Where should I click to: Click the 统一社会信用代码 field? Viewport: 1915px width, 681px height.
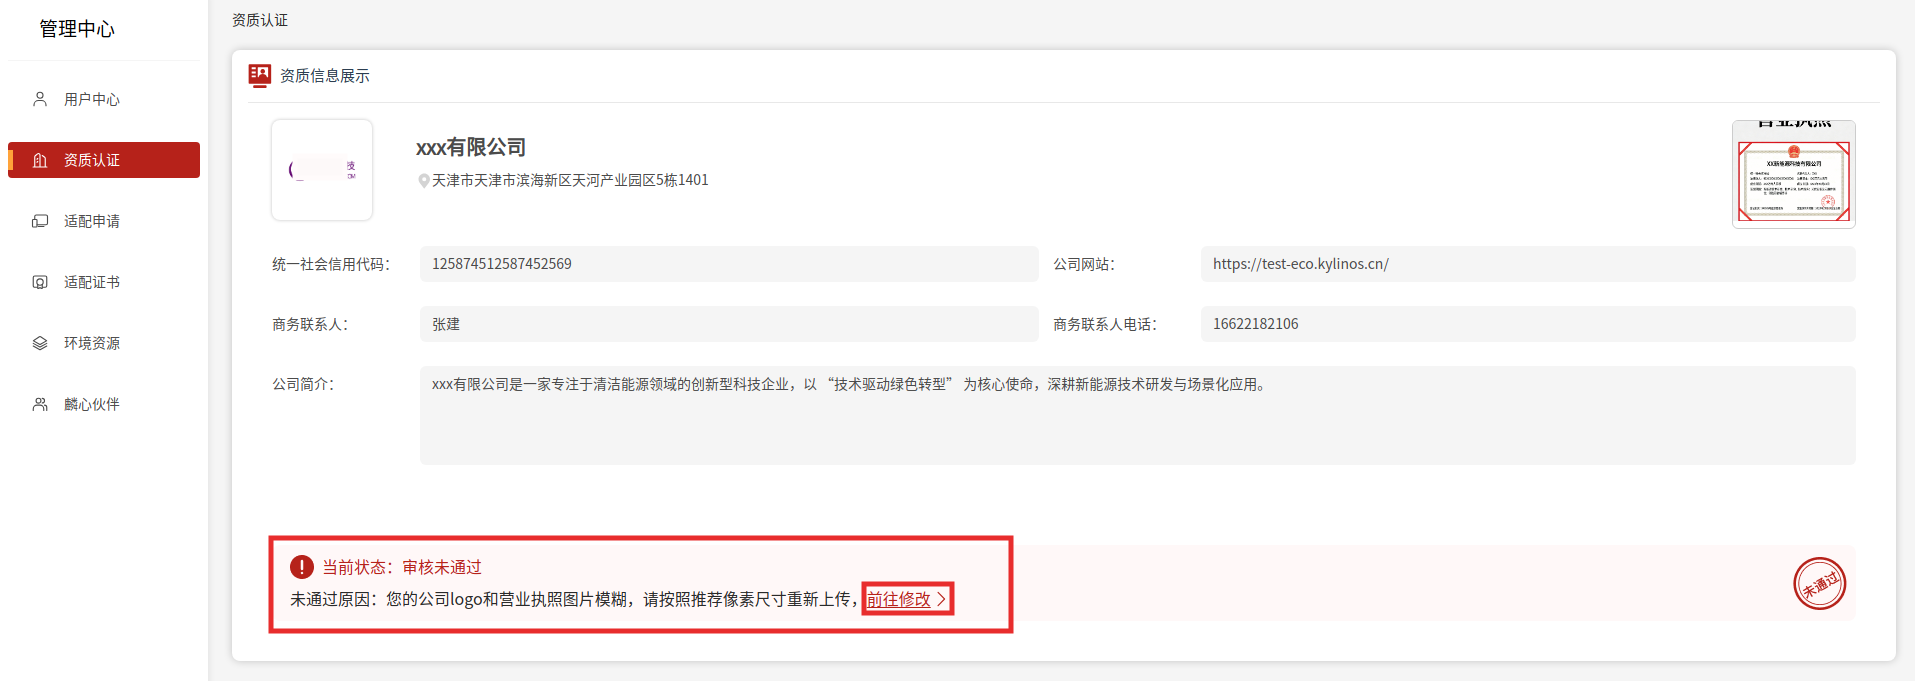point(728,264)
